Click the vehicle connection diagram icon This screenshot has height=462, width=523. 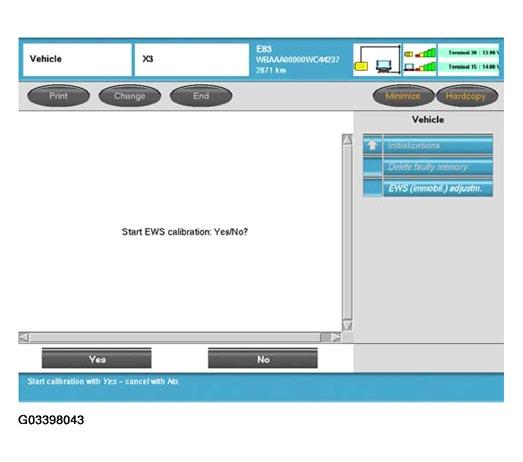pos(377,60)
